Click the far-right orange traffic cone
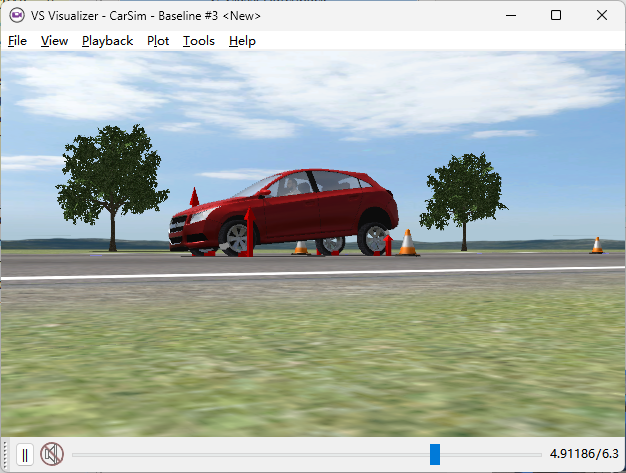Screen dimensions: 626x473 coord(597,245)
